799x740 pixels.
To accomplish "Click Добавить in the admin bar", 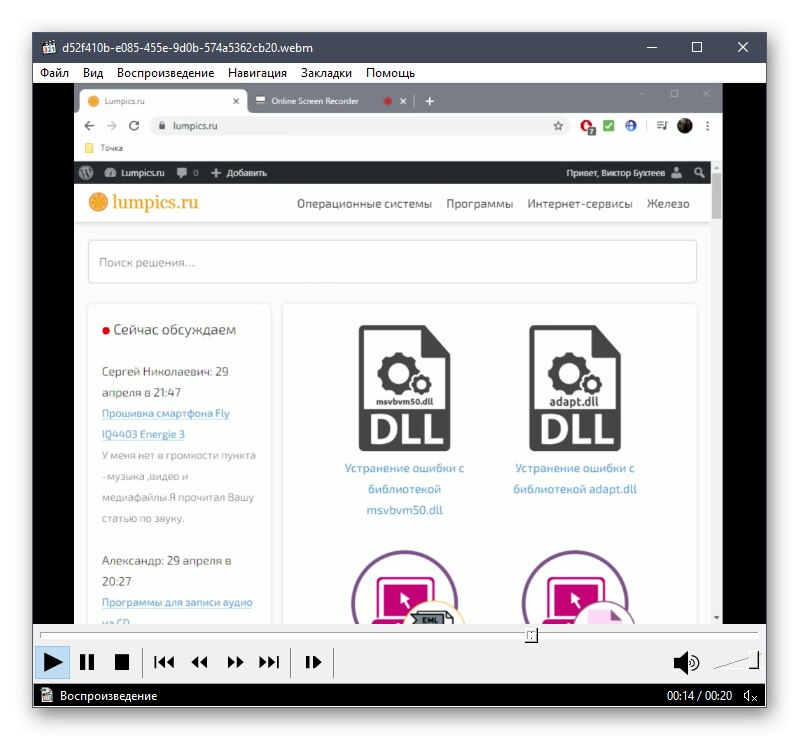I will pos(239,173).
